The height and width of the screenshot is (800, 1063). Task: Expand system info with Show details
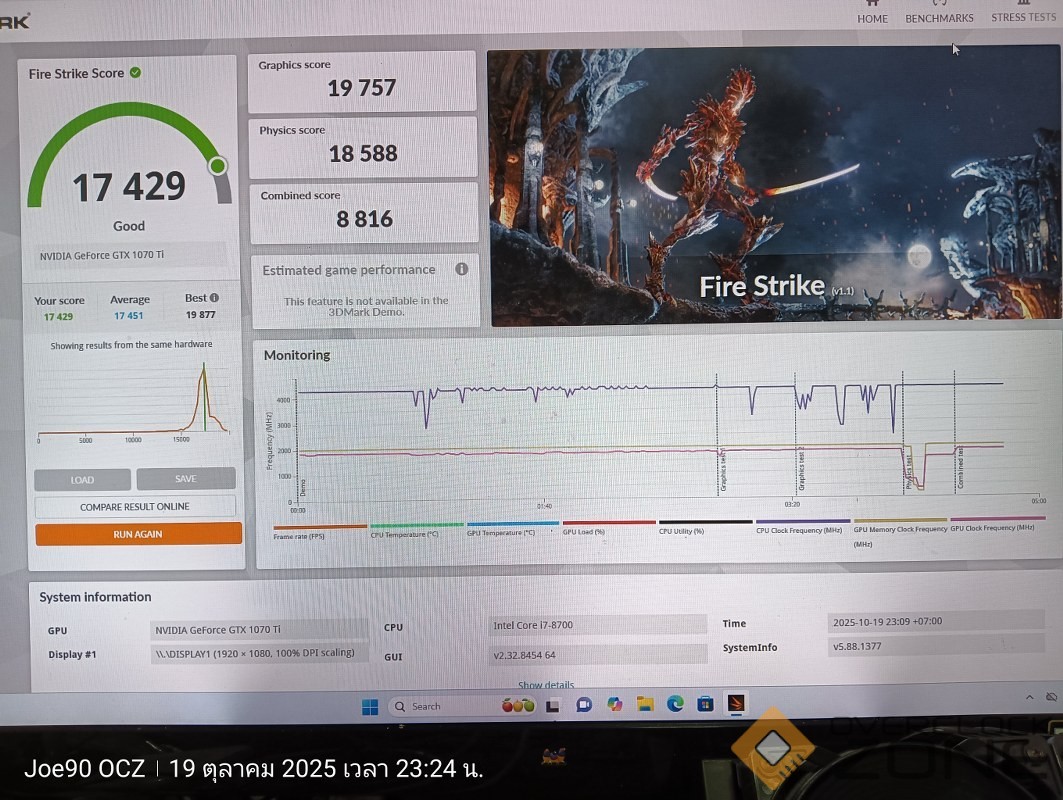coord(546,685)
